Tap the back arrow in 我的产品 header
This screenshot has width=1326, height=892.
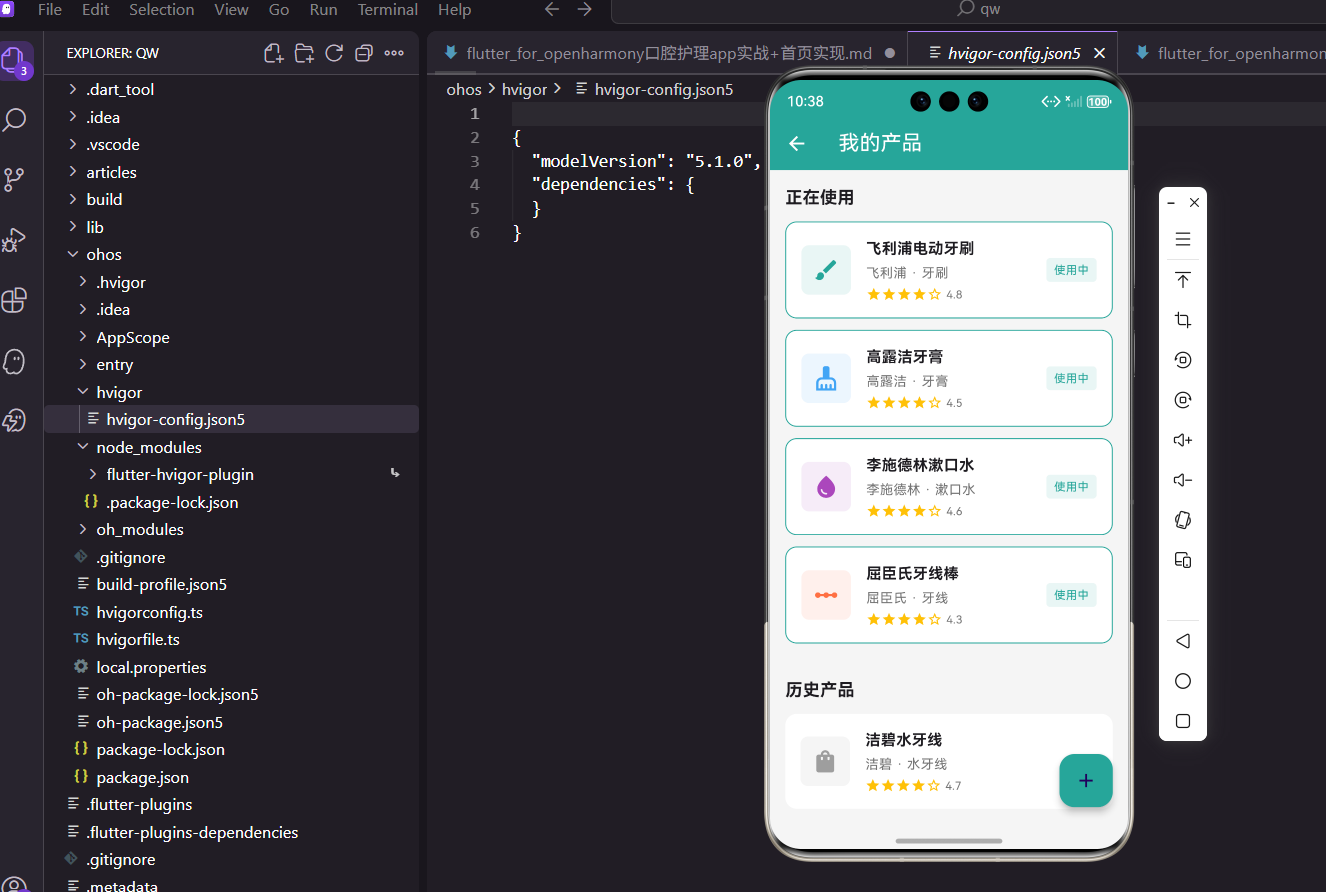click(x=797, y=144)
